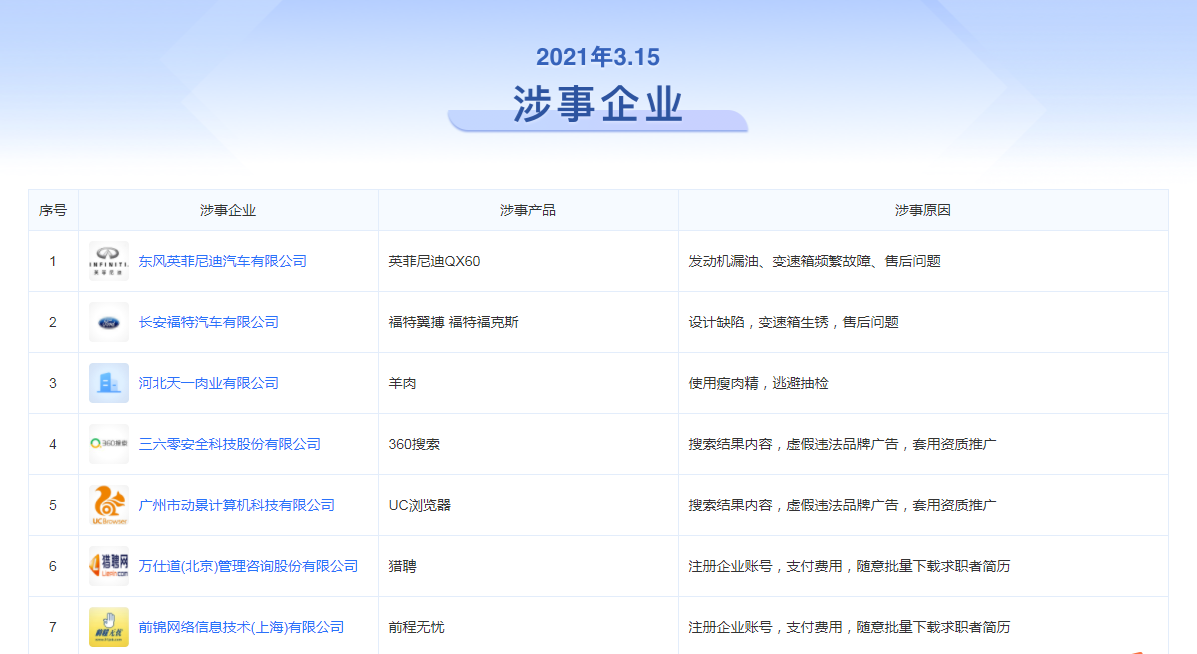This screenshot has height=654, width=1197.
Task: Click reason 设计缺陷，变速箱生锈，售后问题
Action: 793,322
